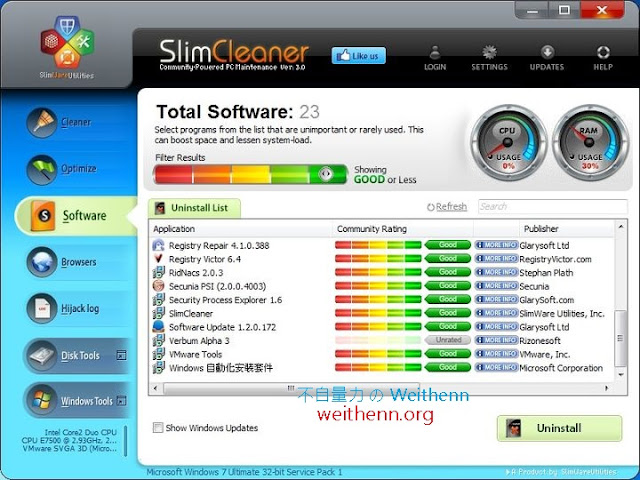Select VMware Tools icon

click(x=158, y=354)
